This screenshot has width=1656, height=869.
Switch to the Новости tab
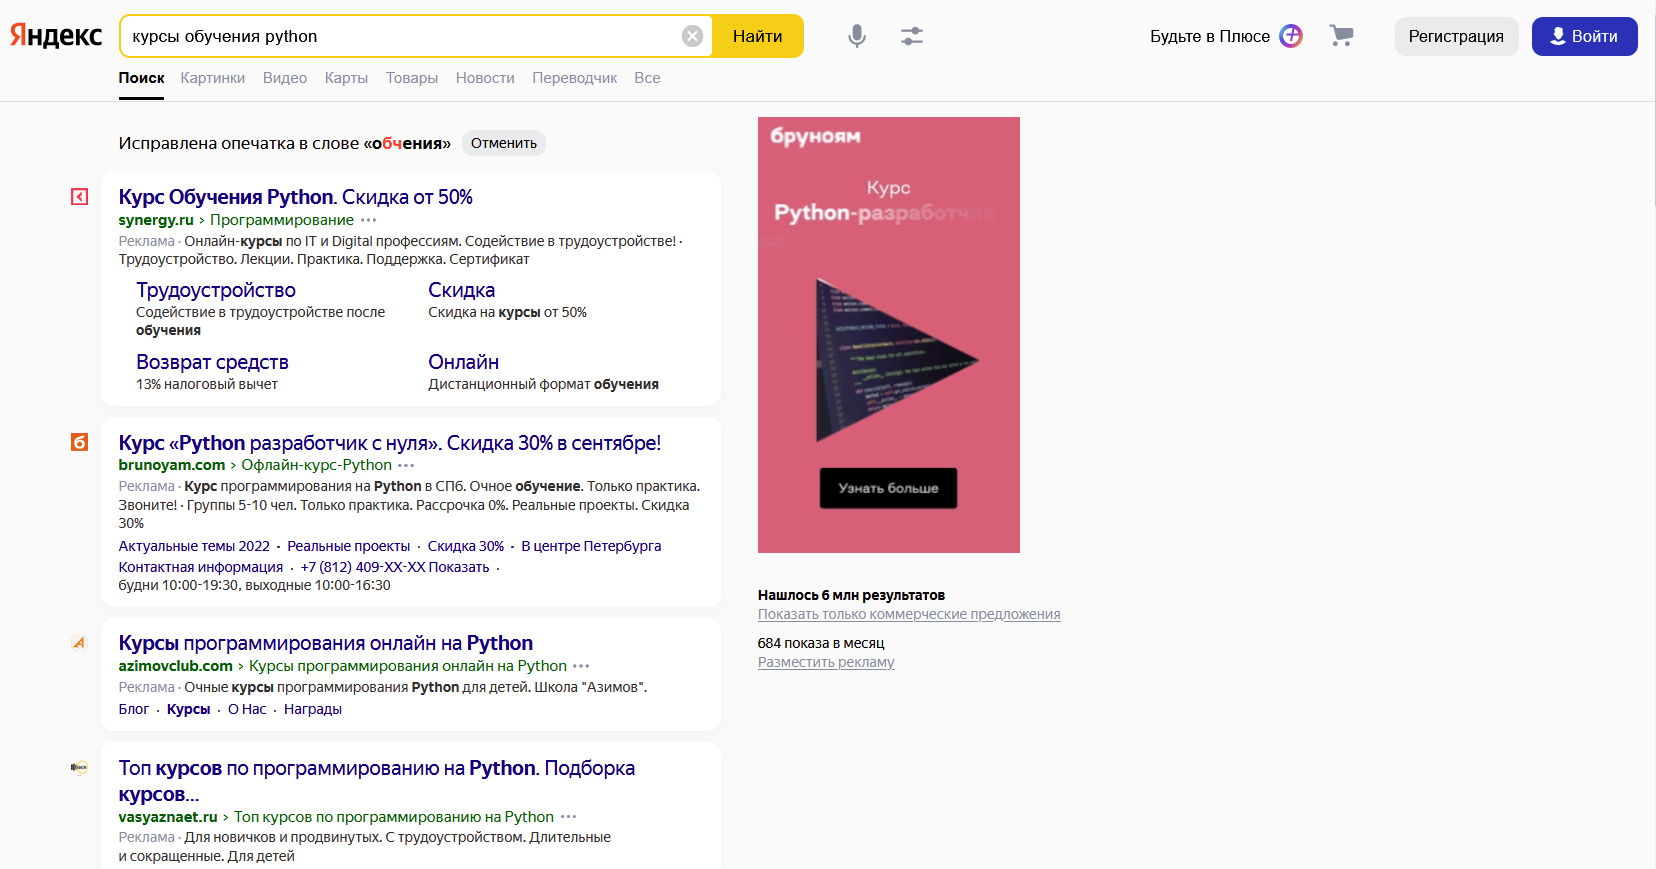click(485, 78)
